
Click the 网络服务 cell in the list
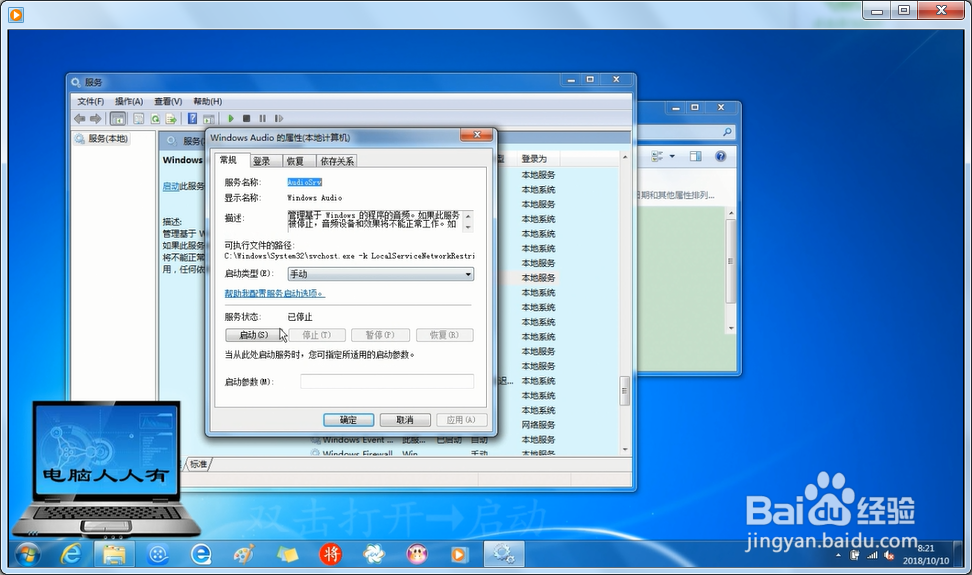click(x=538, y=425)
